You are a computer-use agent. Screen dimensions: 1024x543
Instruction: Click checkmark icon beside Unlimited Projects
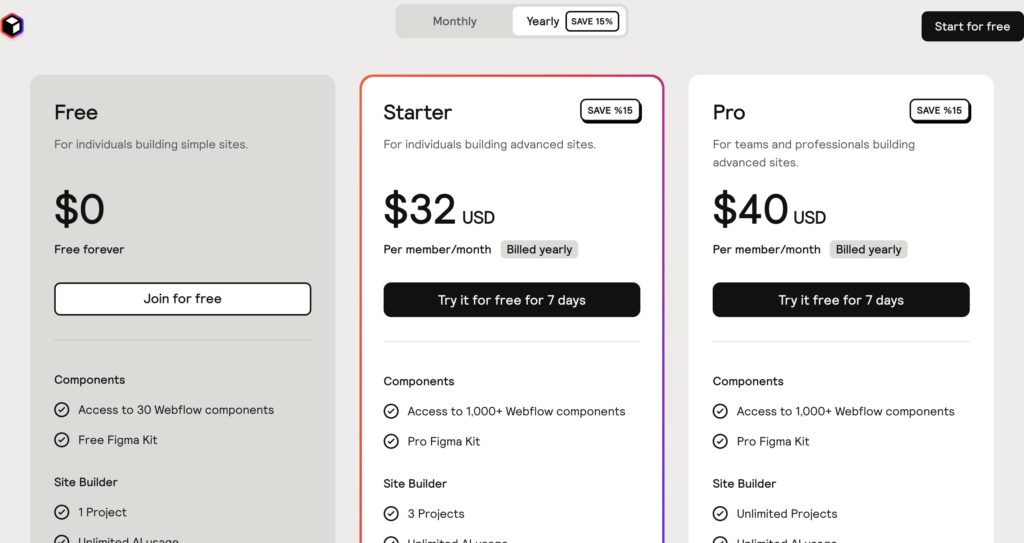point(720,514)
